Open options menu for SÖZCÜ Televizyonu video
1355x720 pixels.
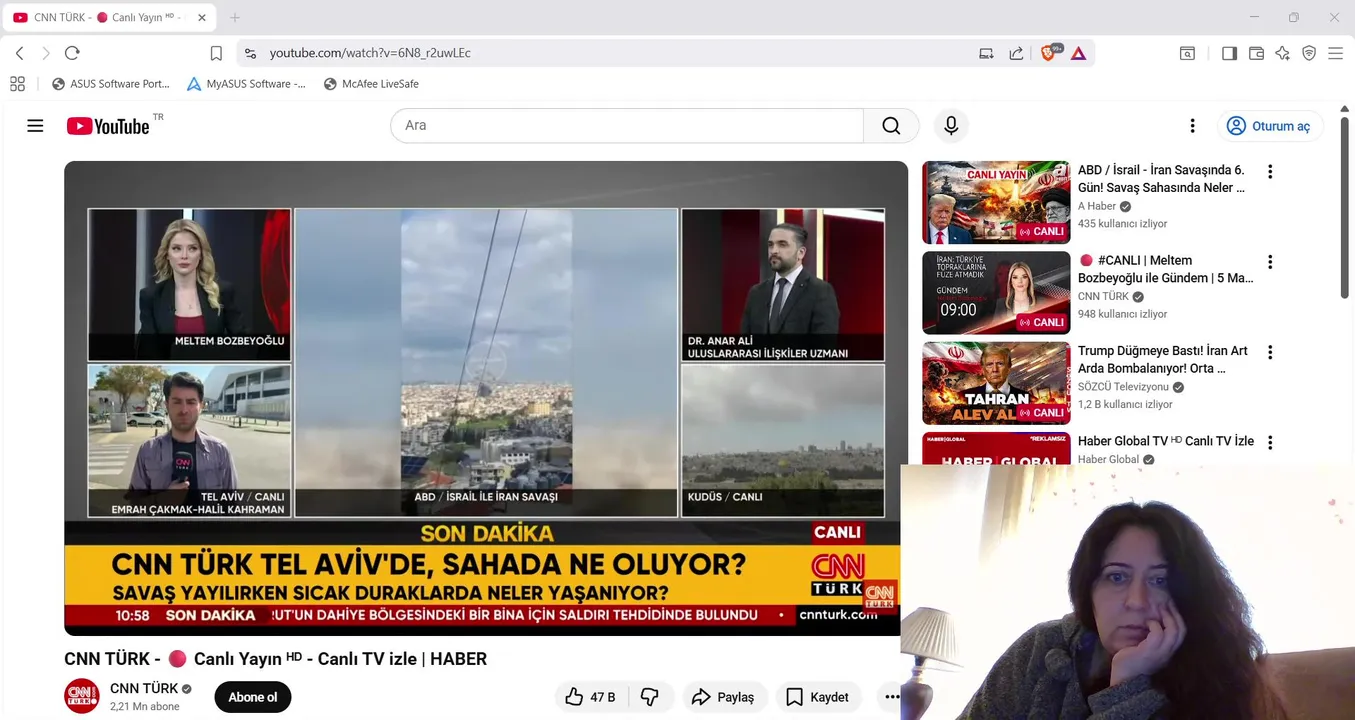tap(1270, 352)
